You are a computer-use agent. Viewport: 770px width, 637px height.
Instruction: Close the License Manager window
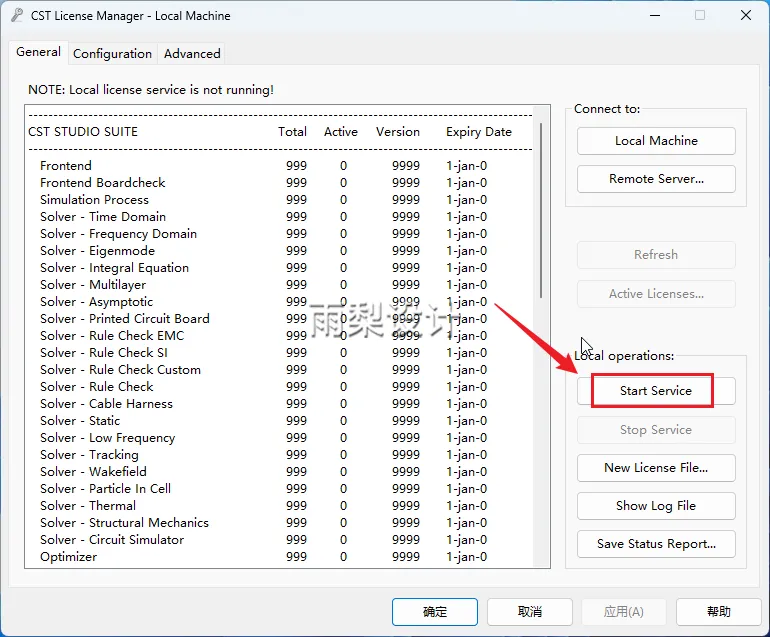pos(745,16)
